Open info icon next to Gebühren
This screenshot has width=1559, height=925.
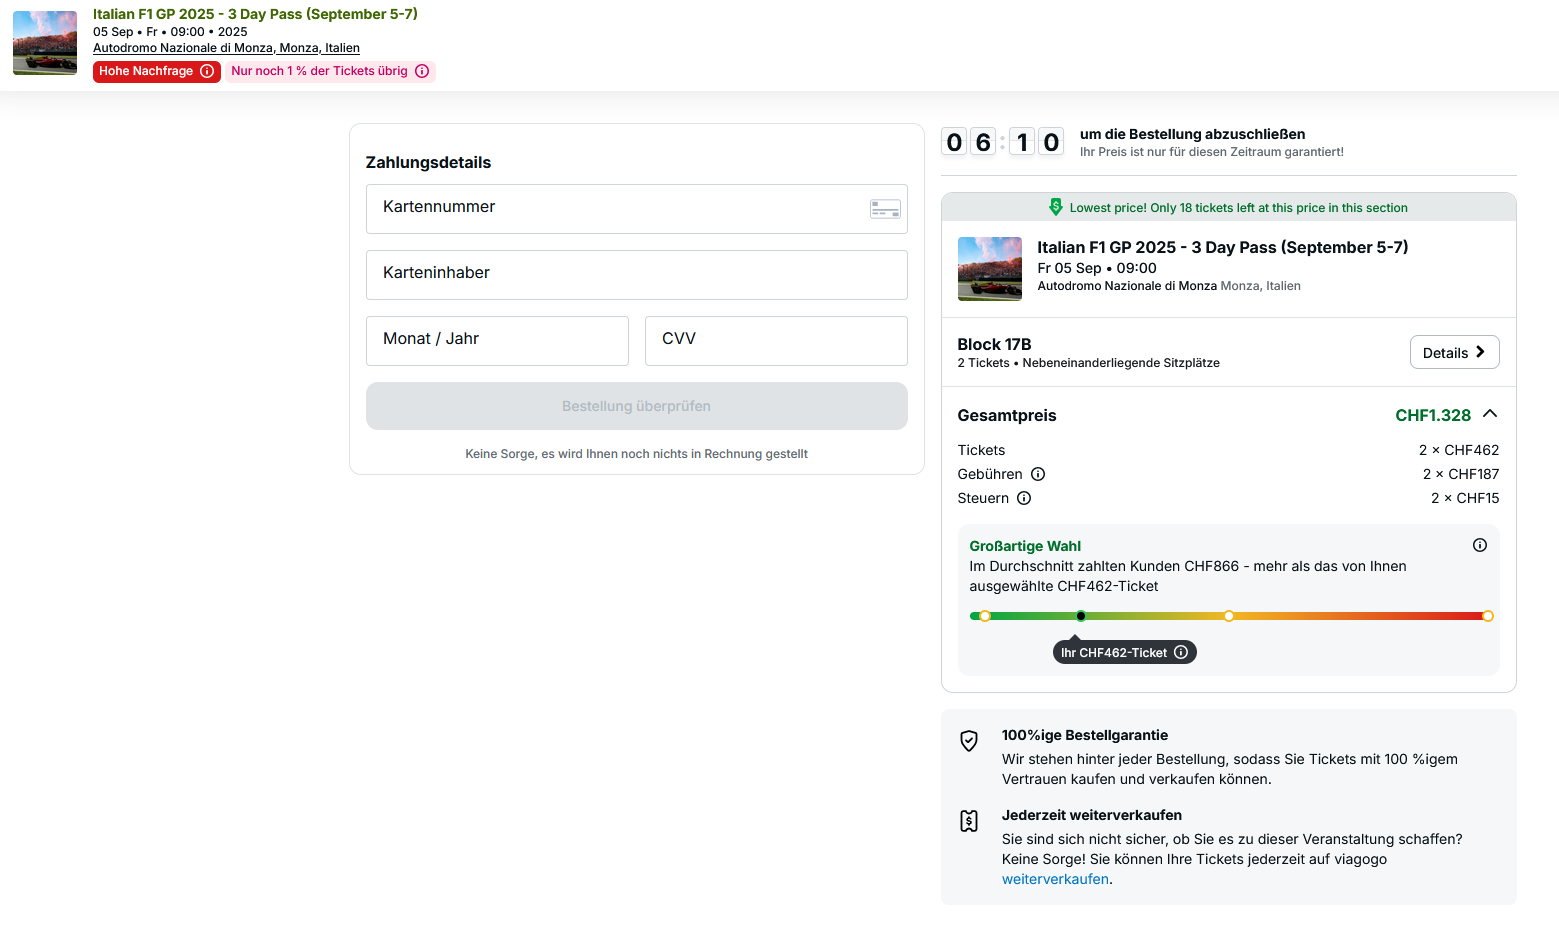click(x=1038, y=474)
